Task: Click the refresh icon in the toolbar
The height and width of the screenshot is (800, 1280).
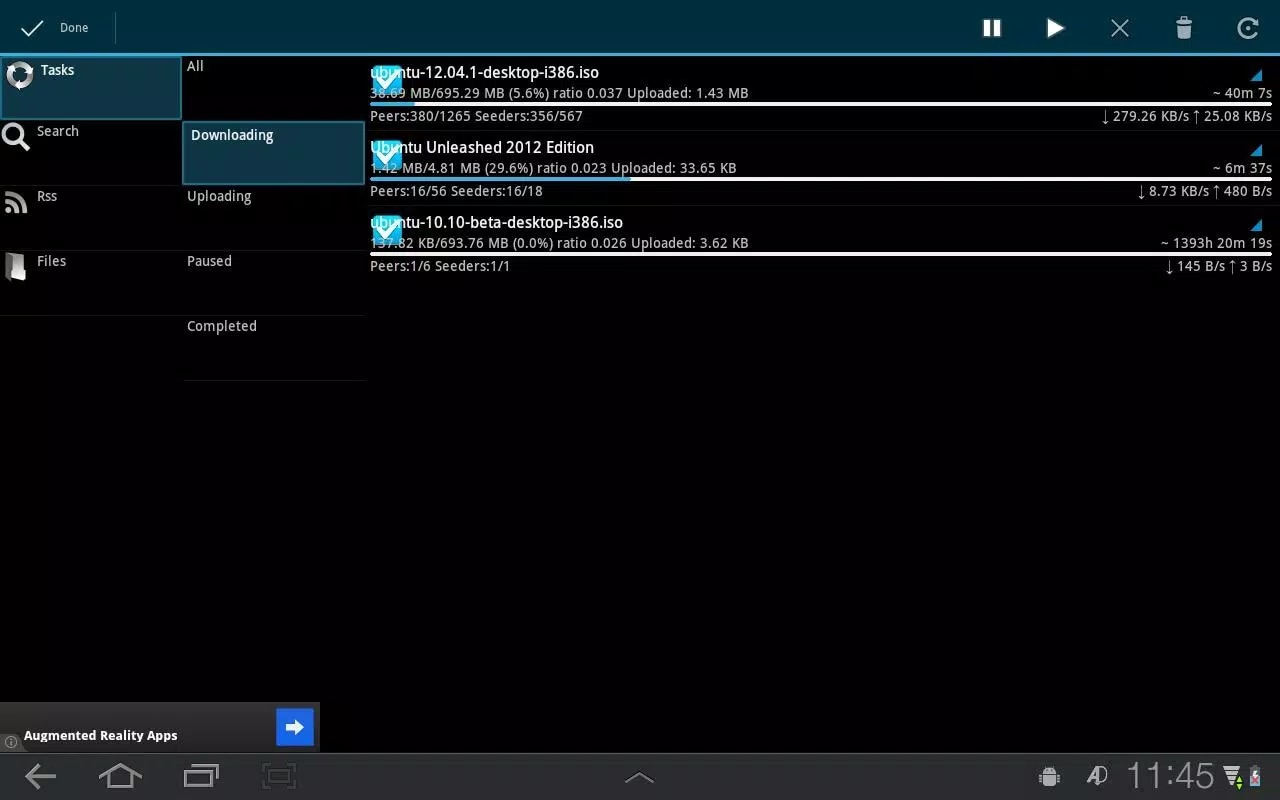Action: point(1247,28)
